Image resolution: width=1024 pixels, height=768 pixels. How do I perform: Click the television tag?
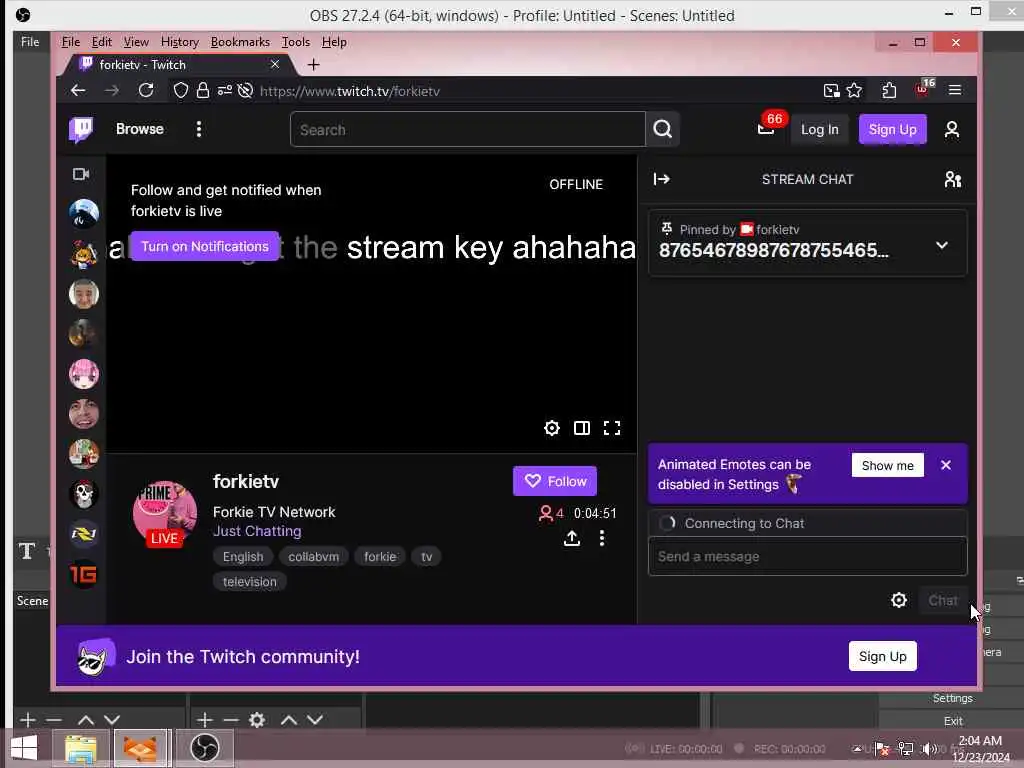[x=249, y=581]
